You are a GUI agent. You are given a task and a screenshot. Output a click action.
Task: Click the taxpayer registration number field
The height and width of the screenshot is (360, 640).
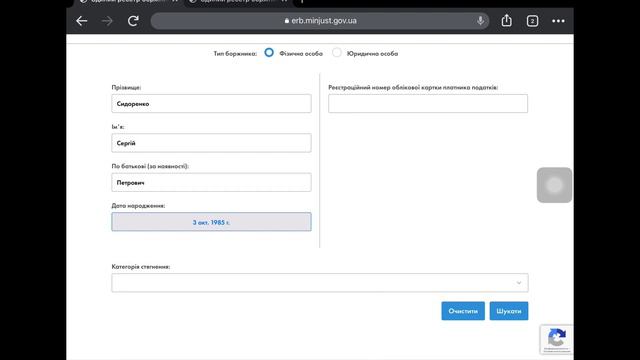[x=428, y=104]
